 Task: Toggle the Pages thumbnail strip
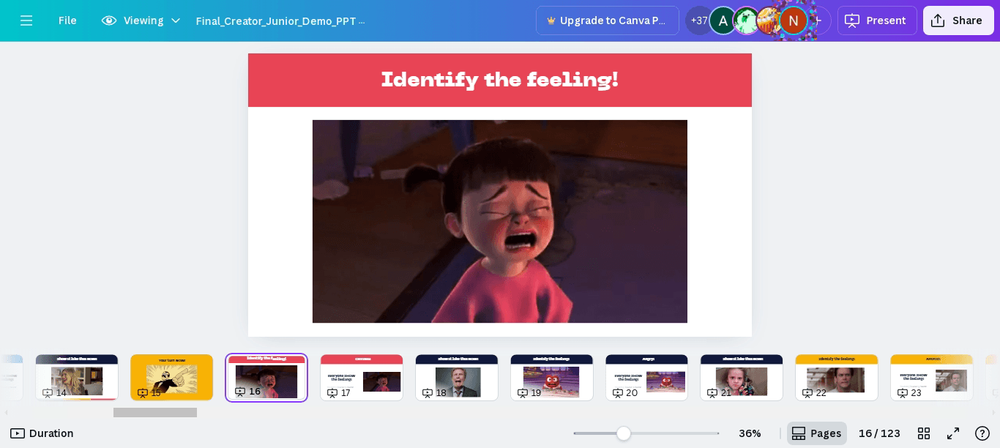[816, 433]
